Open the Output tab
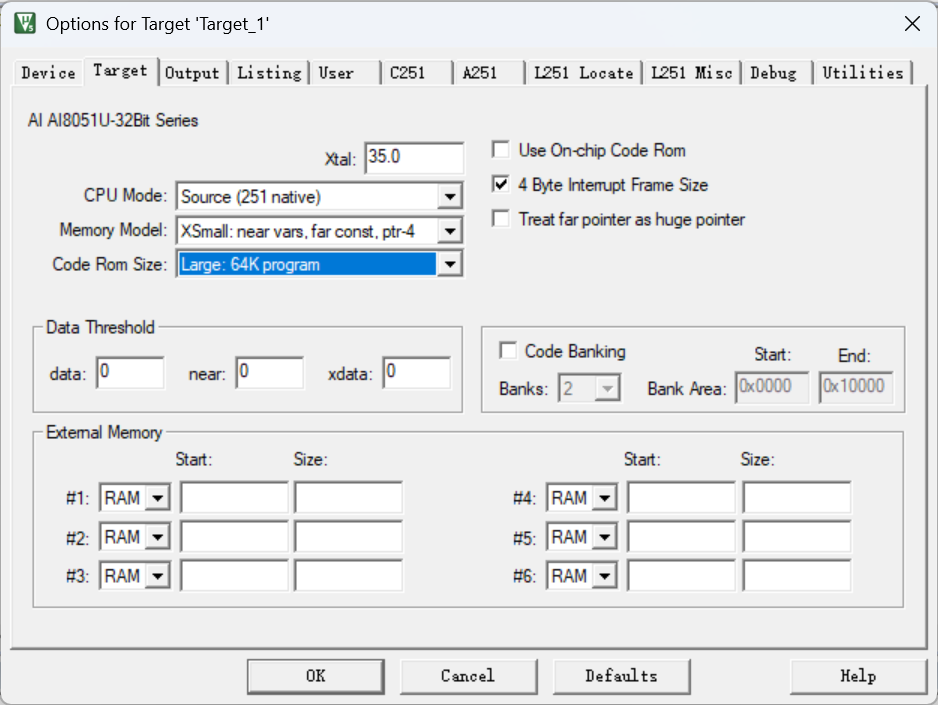Image resolution: width=938 pixels, height=705 pixels. pyautogui.click(x=192, y=73)
